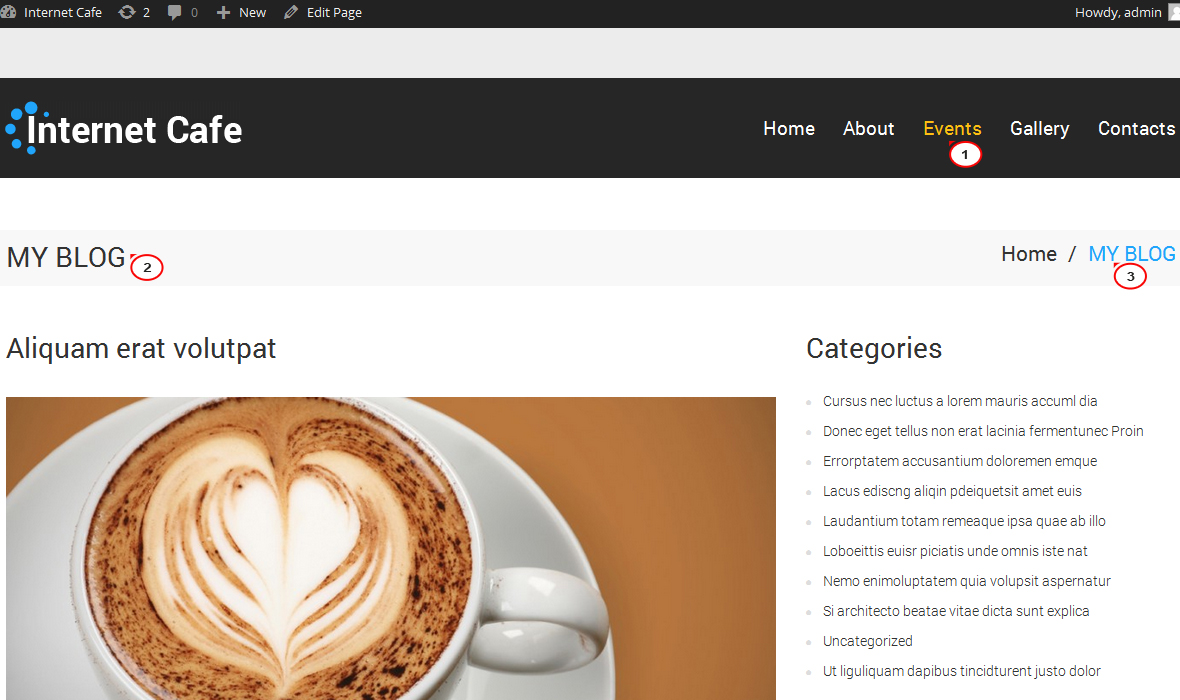Open the Uncategorized category
Image resolution: width=1180 pixels, height=700 pixels.
pos(868,641)
